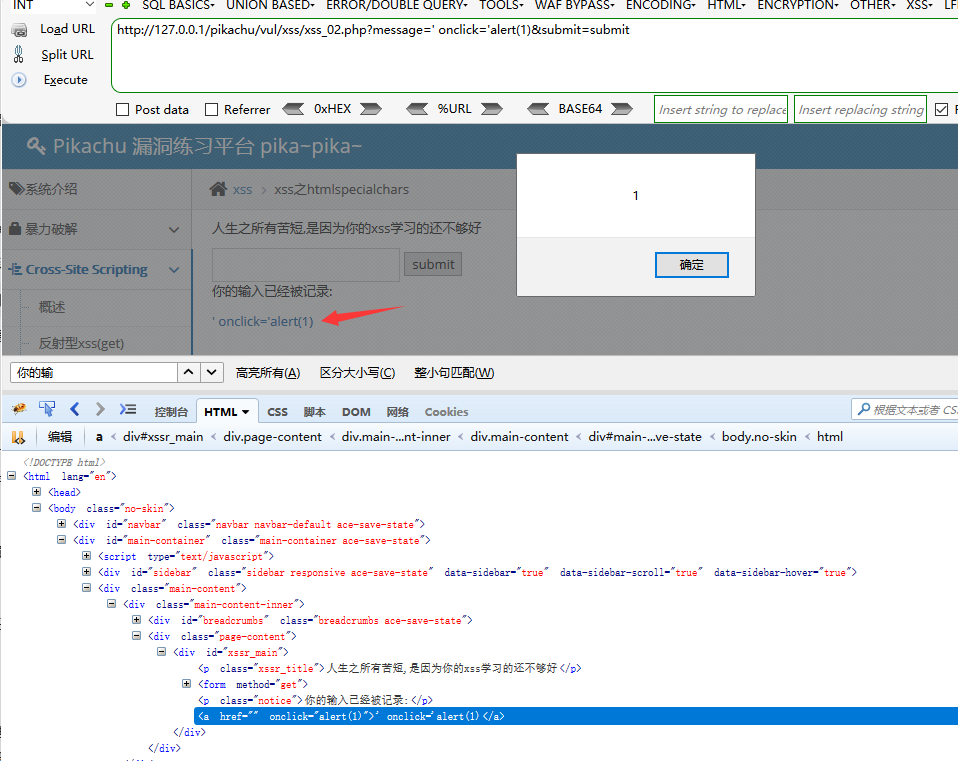Click left arrow beside BASE64
The image size is (958, 761).
(538, 109)
